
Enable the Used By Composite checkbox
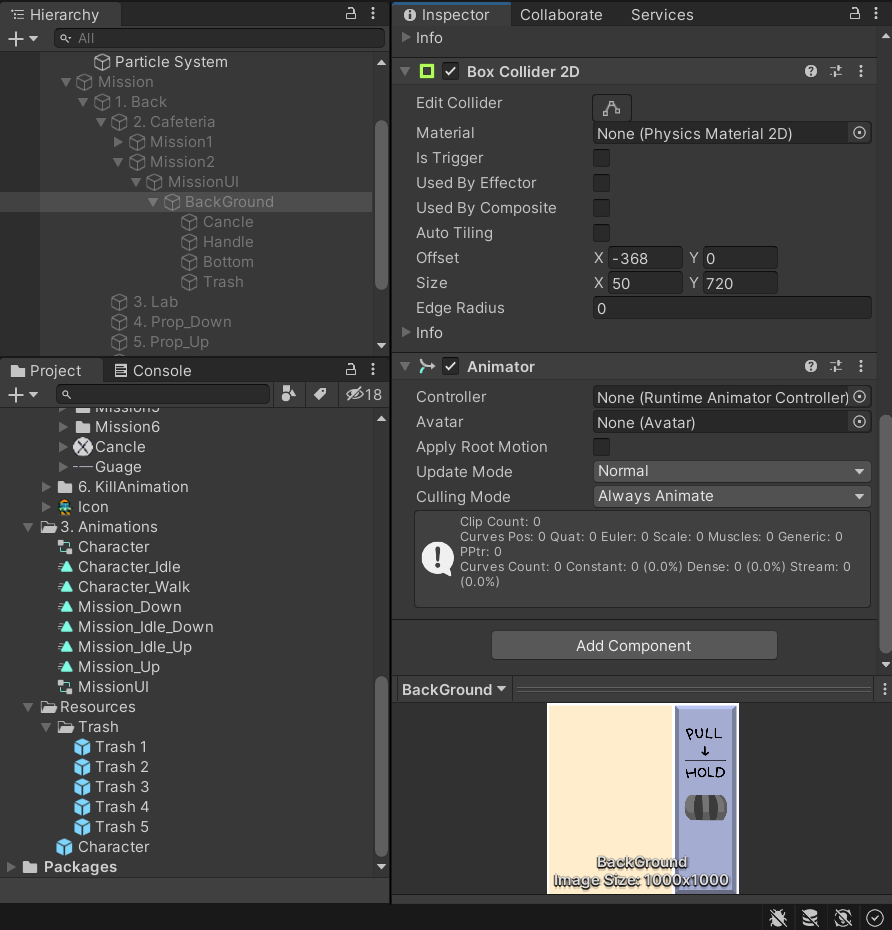[x=601, y=208]
